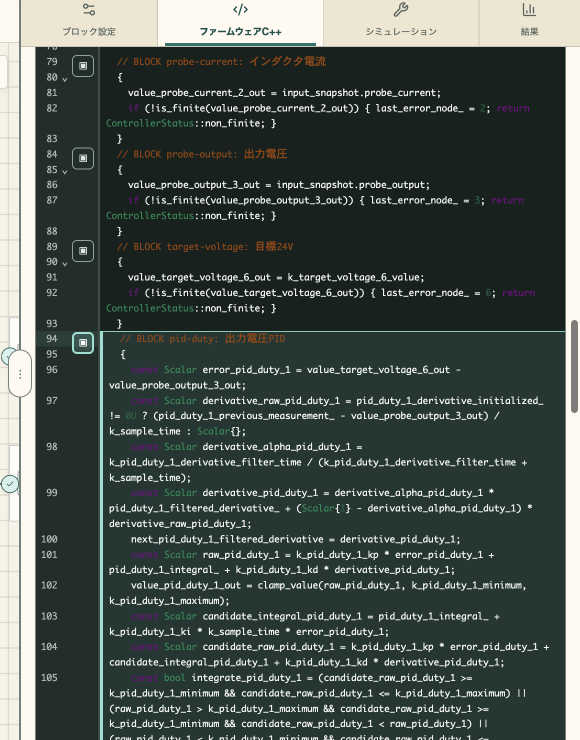This screenshot has height=740, width=580.
Task: Click line number 102 in the gutter
Action: (49, 585)
